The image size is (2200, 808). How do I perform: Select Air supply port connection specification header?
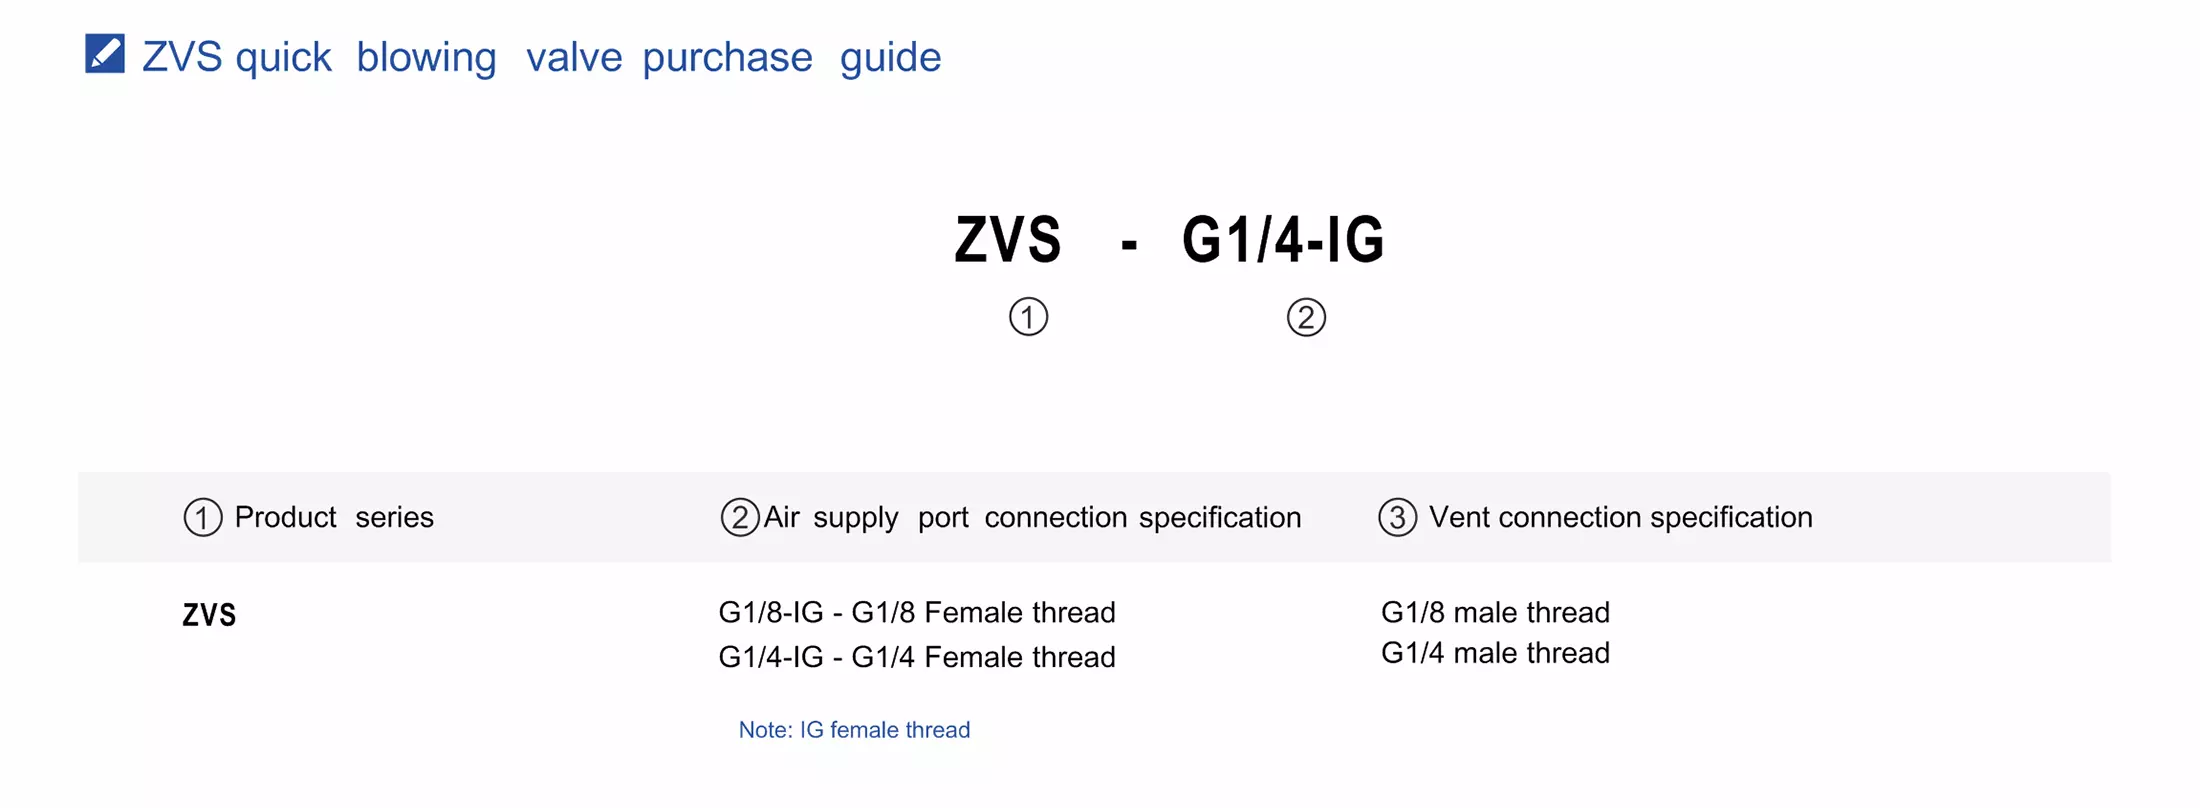1032,517
